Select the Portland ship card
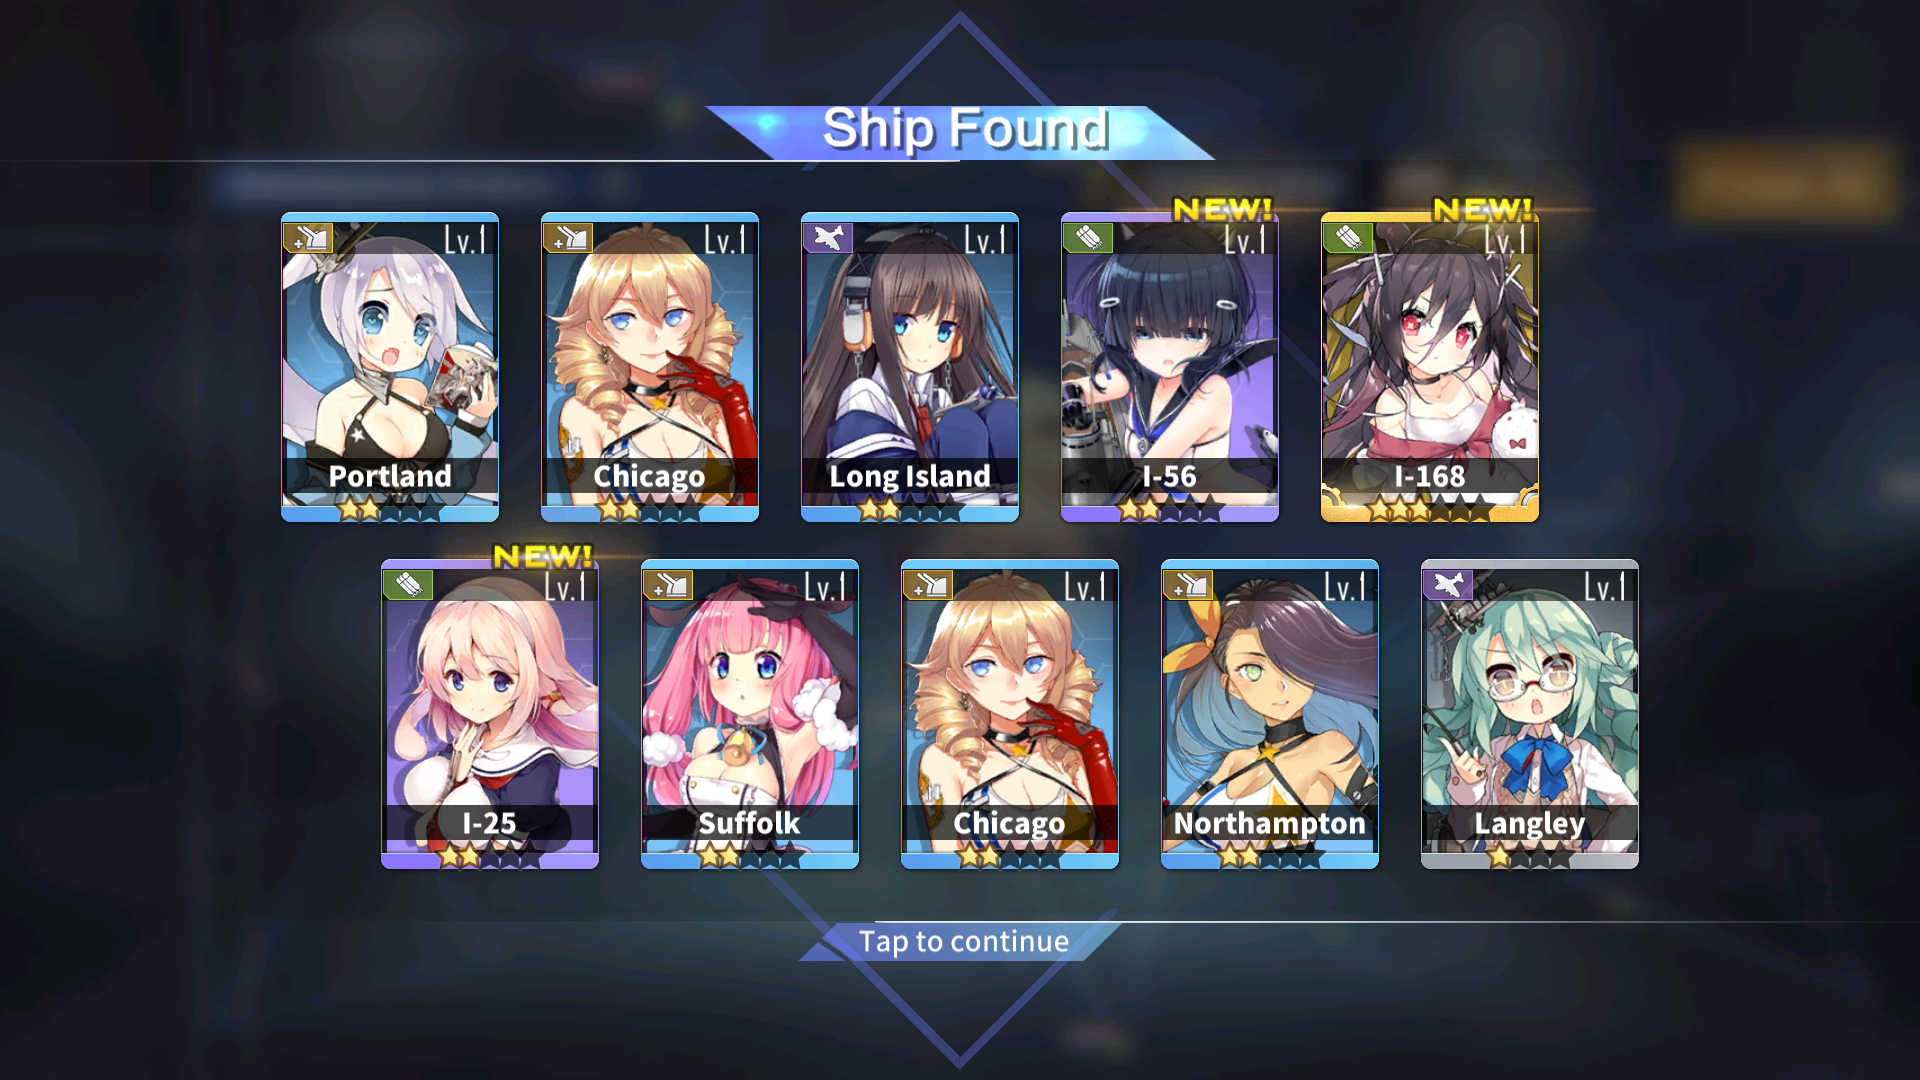1920x1080 pixels. pyautogui.click(x=390, y=367)
